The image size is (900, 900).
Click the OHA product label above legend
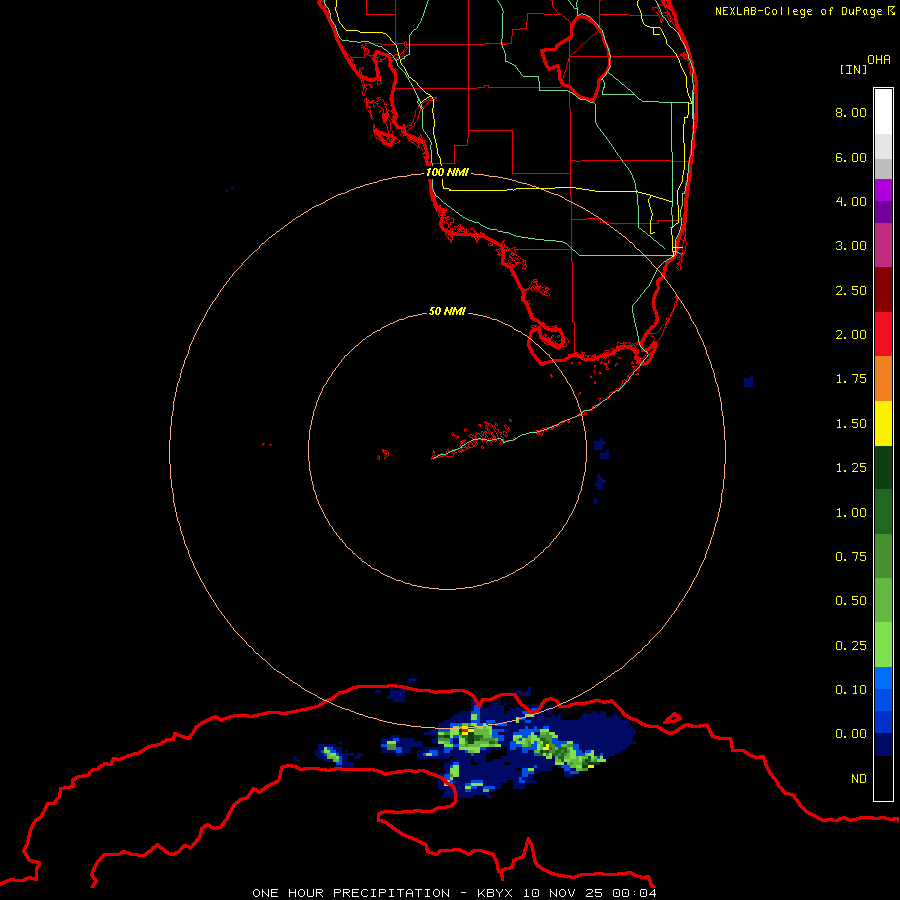[879, 59]
